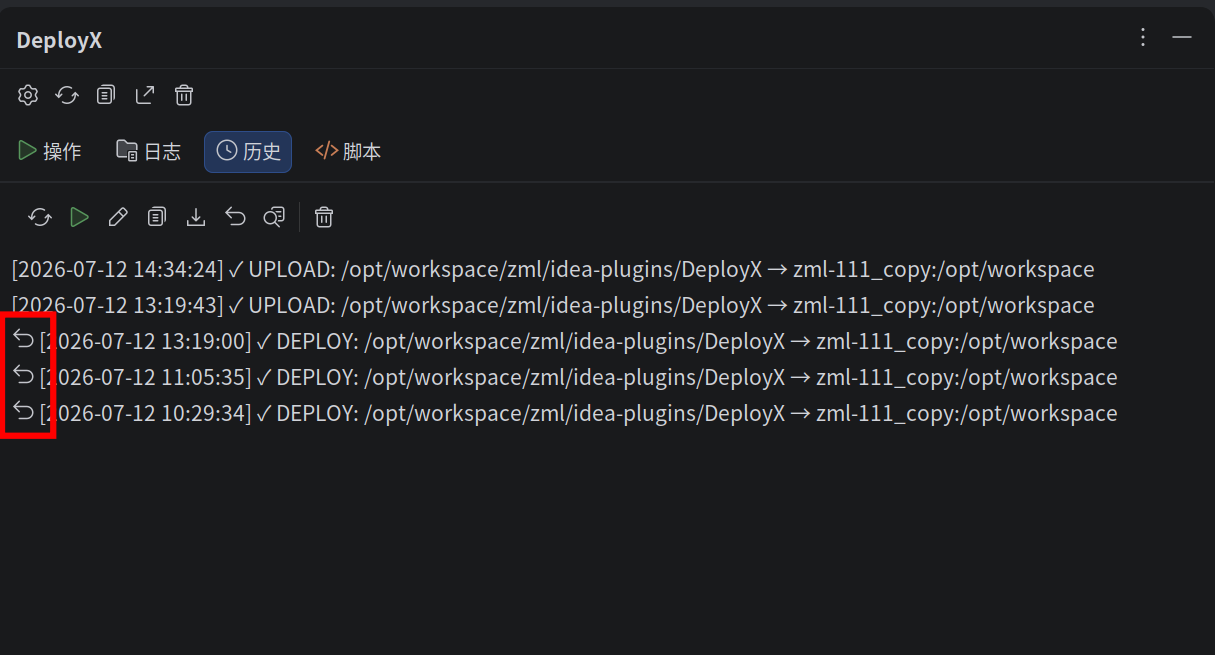
Task: Switch to the 操作 tab
Action: (50, 152)
